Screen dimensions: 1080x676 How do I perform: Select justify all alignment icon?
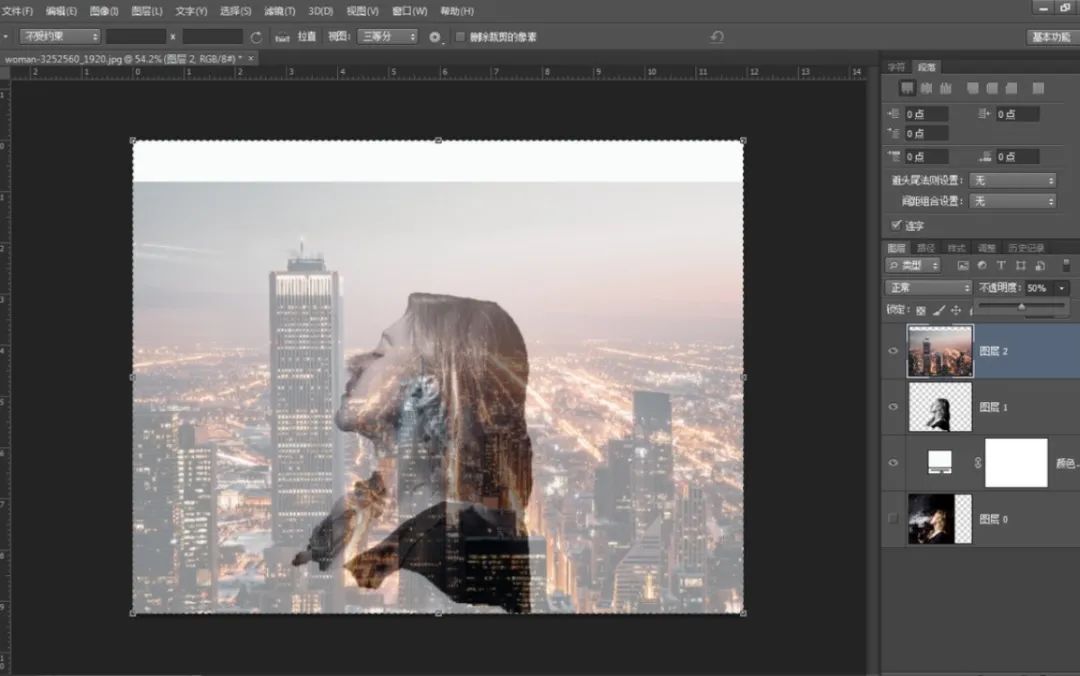[1038, 88]
